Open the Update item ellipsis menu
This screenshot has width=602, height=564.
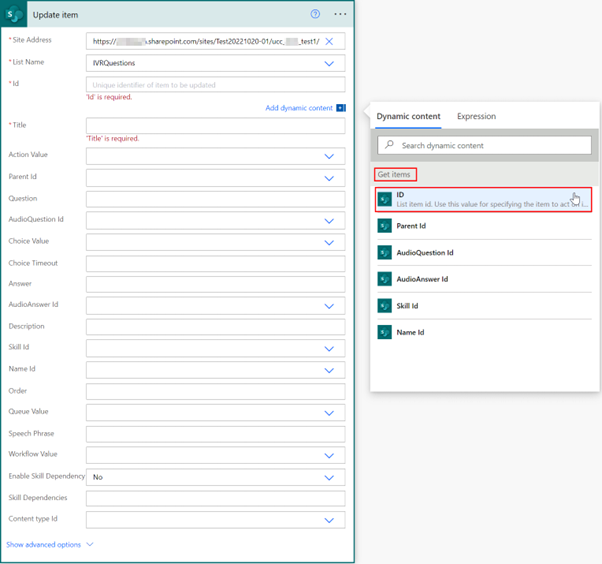tap(340, 14)
